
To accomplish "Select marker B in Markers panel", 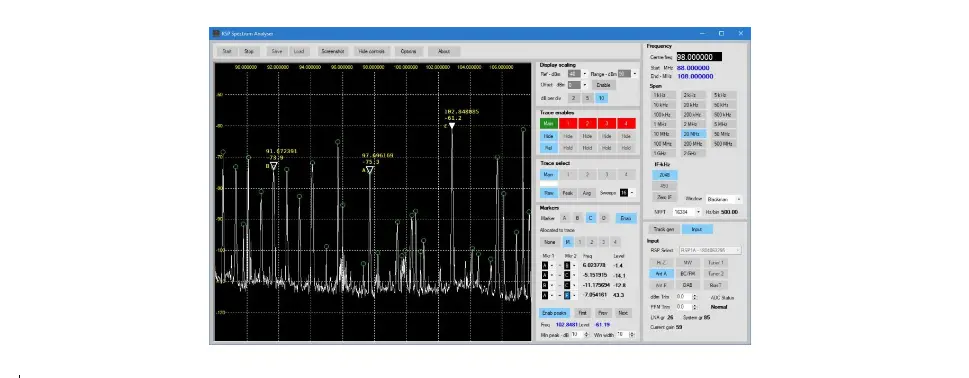I will 578,218.
